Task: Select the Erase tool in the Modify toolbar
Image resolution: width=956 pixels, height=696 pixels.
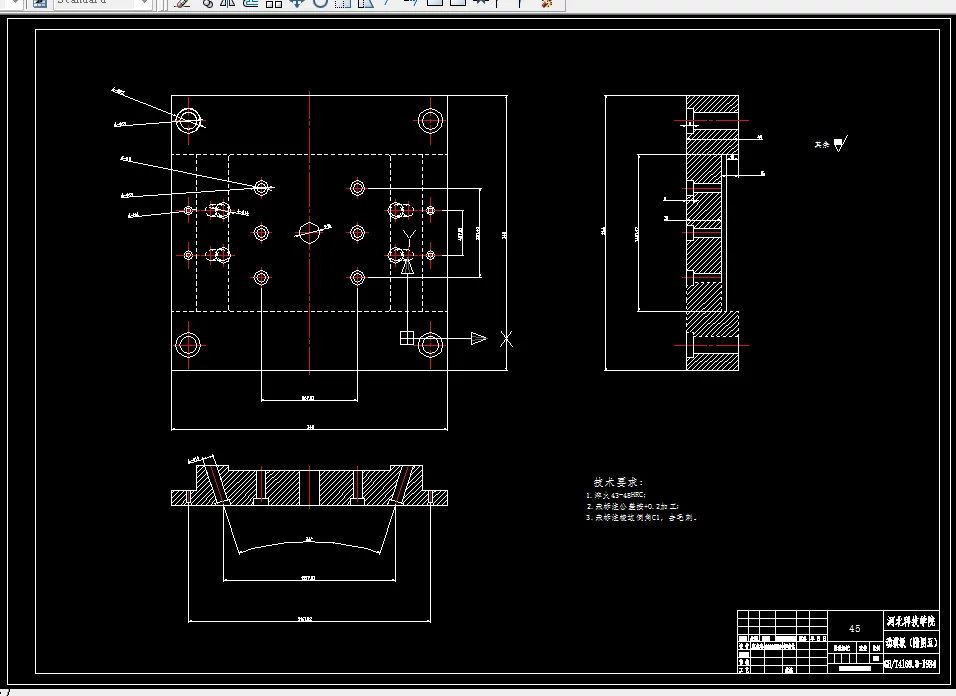Action: [x=182, y=2]
